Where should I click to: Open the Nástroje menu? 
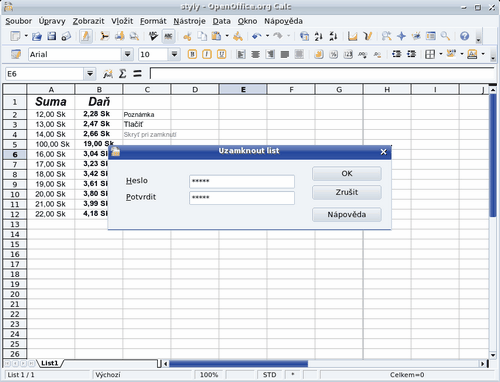(189, 21)
